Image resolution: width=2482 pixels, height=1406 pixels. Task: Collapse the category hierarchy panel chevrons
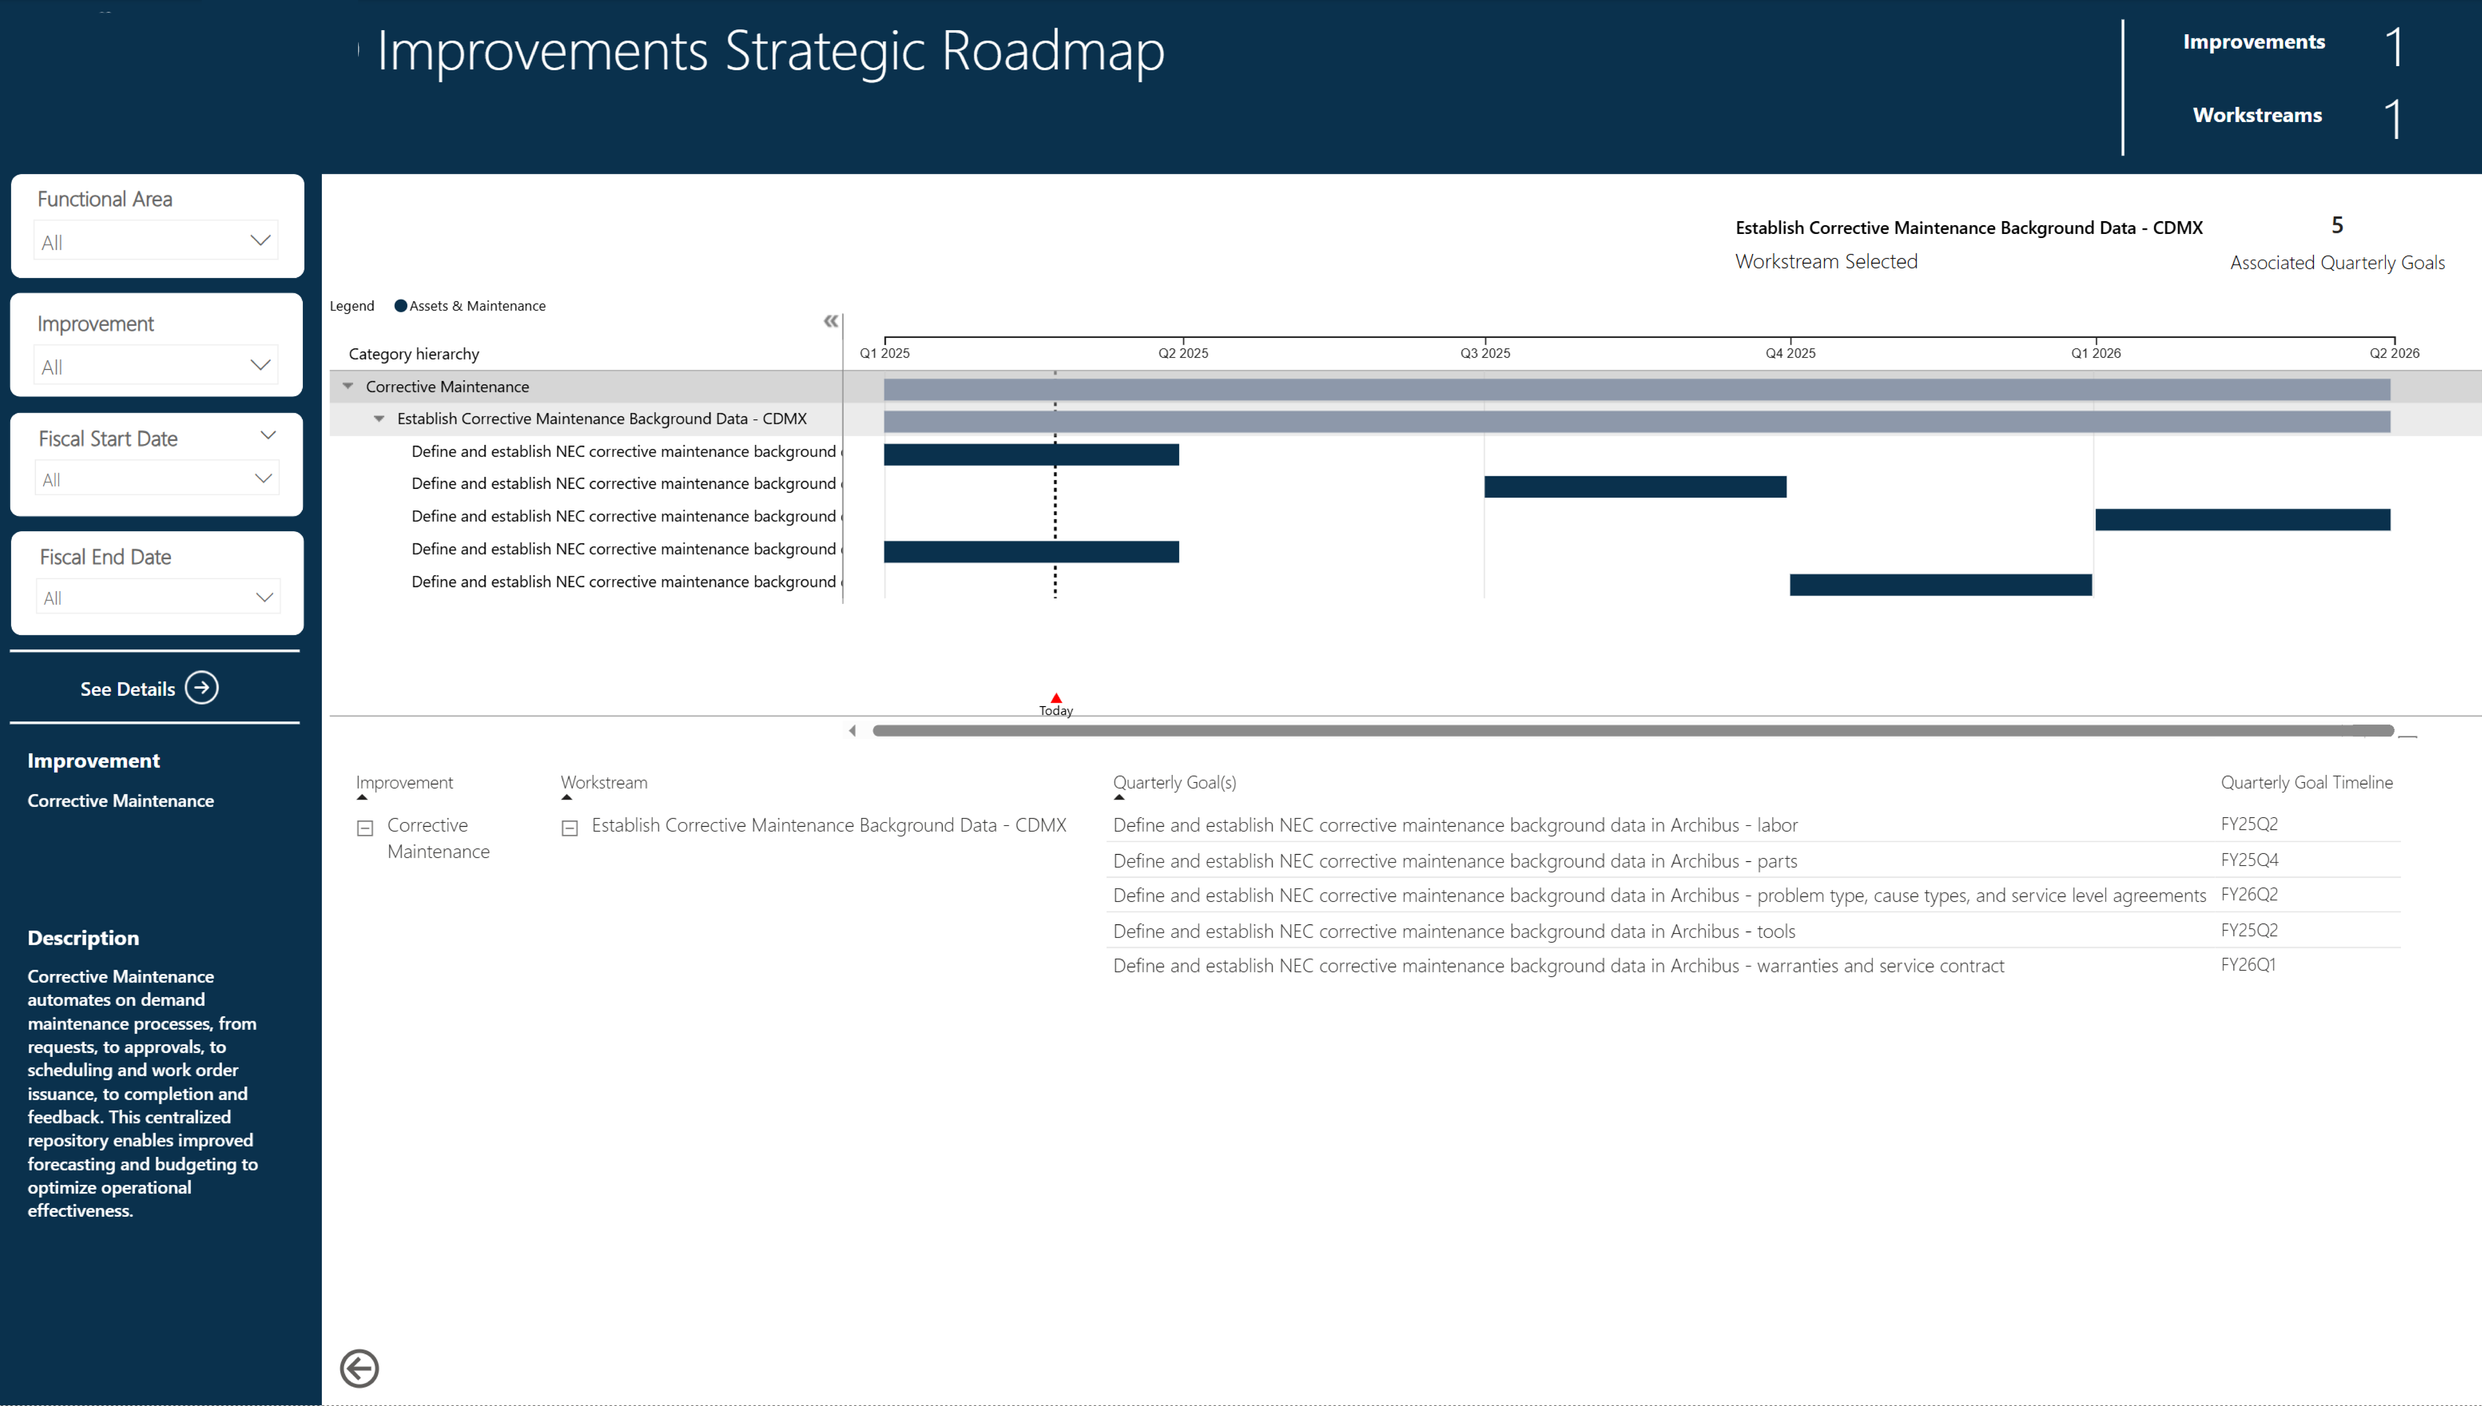point(830,321)
